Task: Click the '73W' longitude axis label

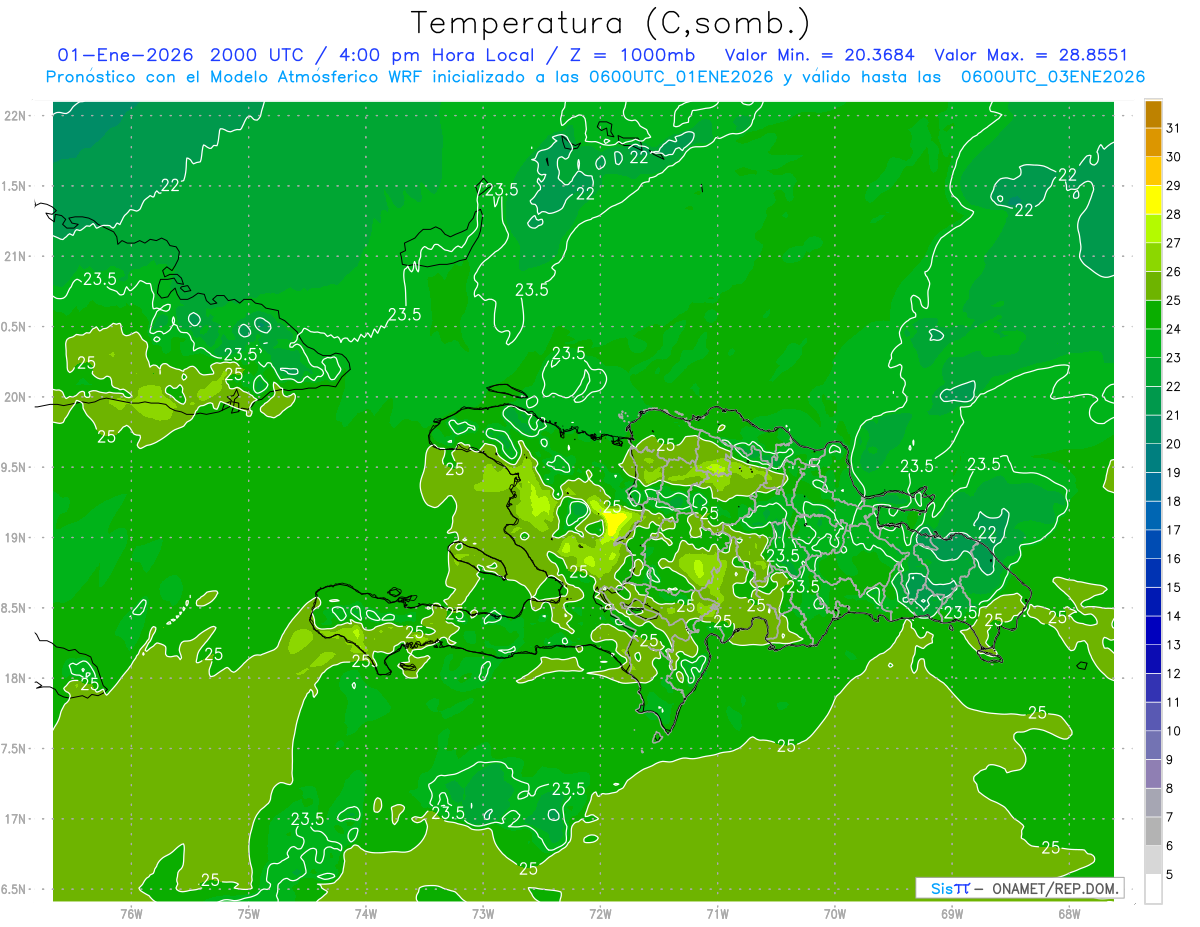Action: click(x=483, y=913)
